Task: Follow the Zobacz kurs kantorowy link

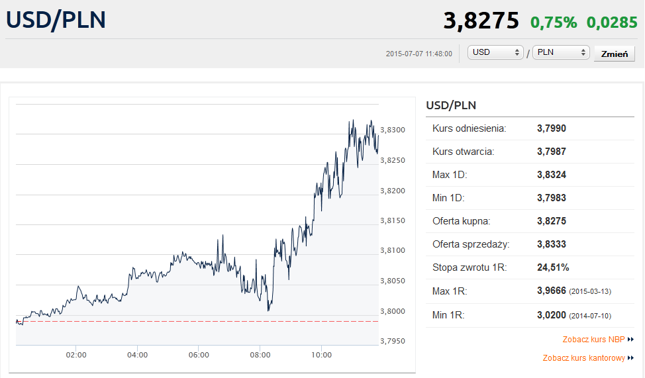Action: (x=584, y=358)
